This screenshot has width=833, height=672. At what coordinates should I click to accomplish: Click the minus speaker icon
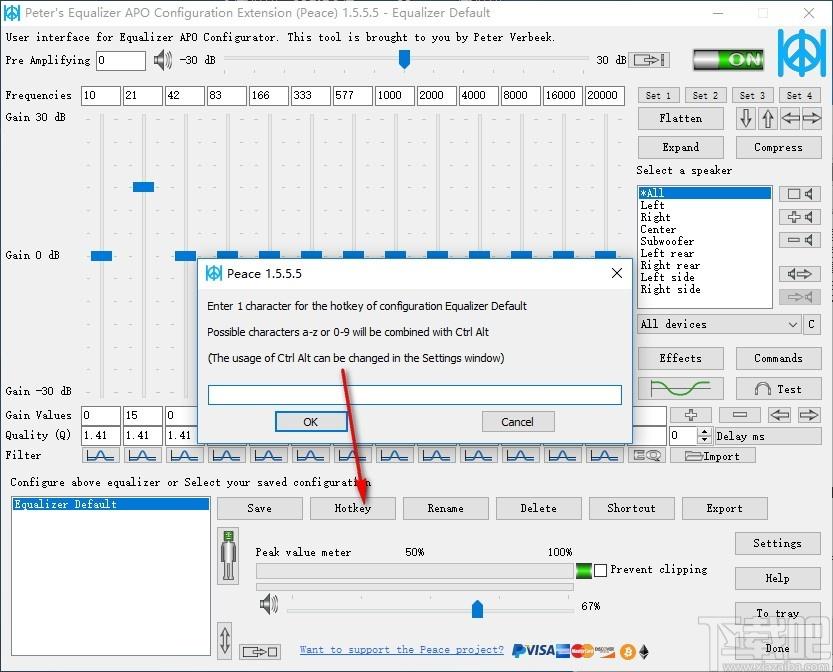point(800,240)
